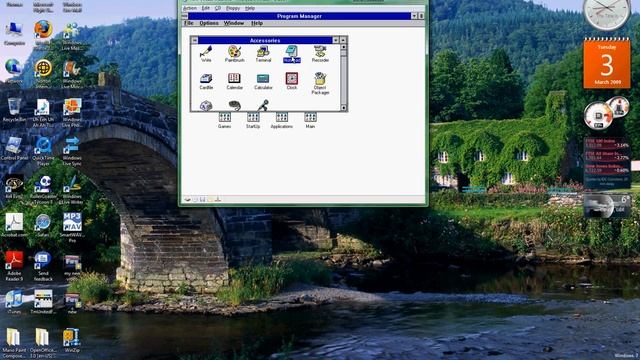
Task: Click the CPU meter gadget
Action: [x=606, y=113]
